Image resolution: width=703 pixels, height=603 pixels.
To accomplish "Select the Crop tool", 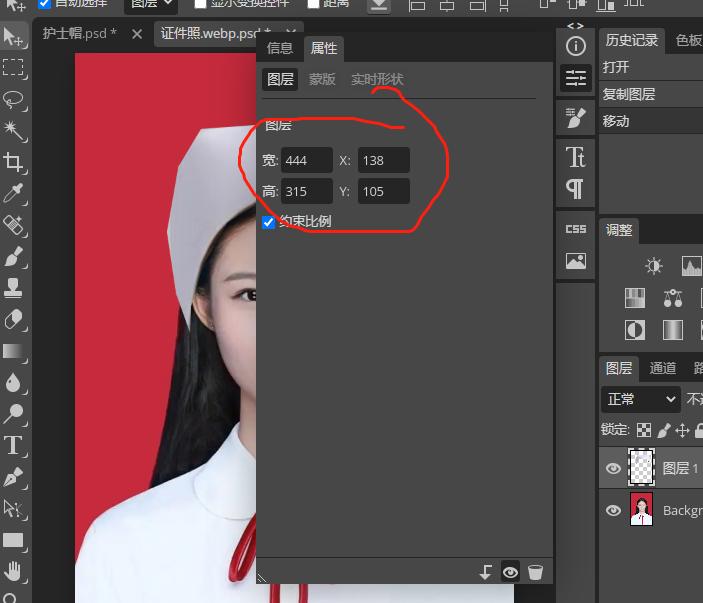I will click(x=14, y=162).
